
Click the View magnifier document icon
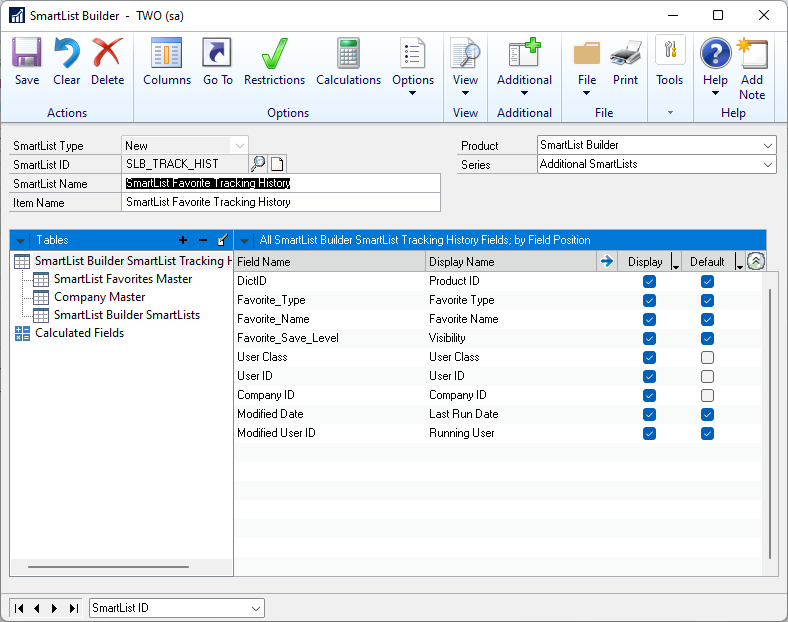click(x=465, y=53)
